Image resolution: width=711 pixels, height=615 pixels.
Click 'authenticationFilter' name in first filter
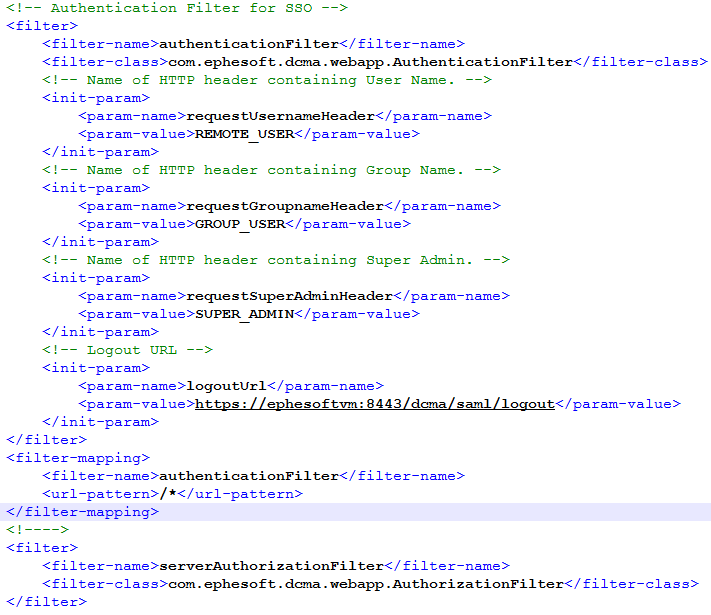pyautogui.click(x=249, y=44)
